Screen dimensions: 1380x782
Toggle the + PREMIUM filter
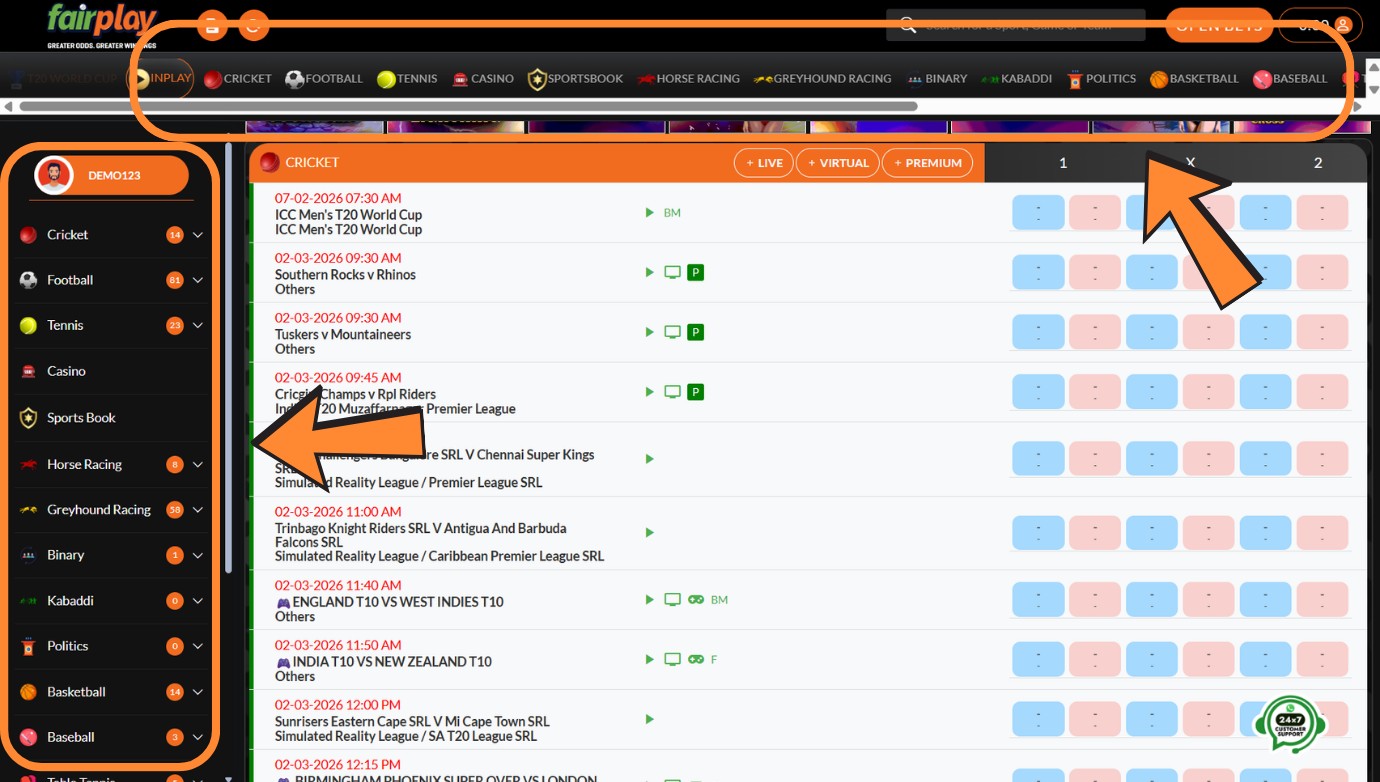tap(927, 162)
